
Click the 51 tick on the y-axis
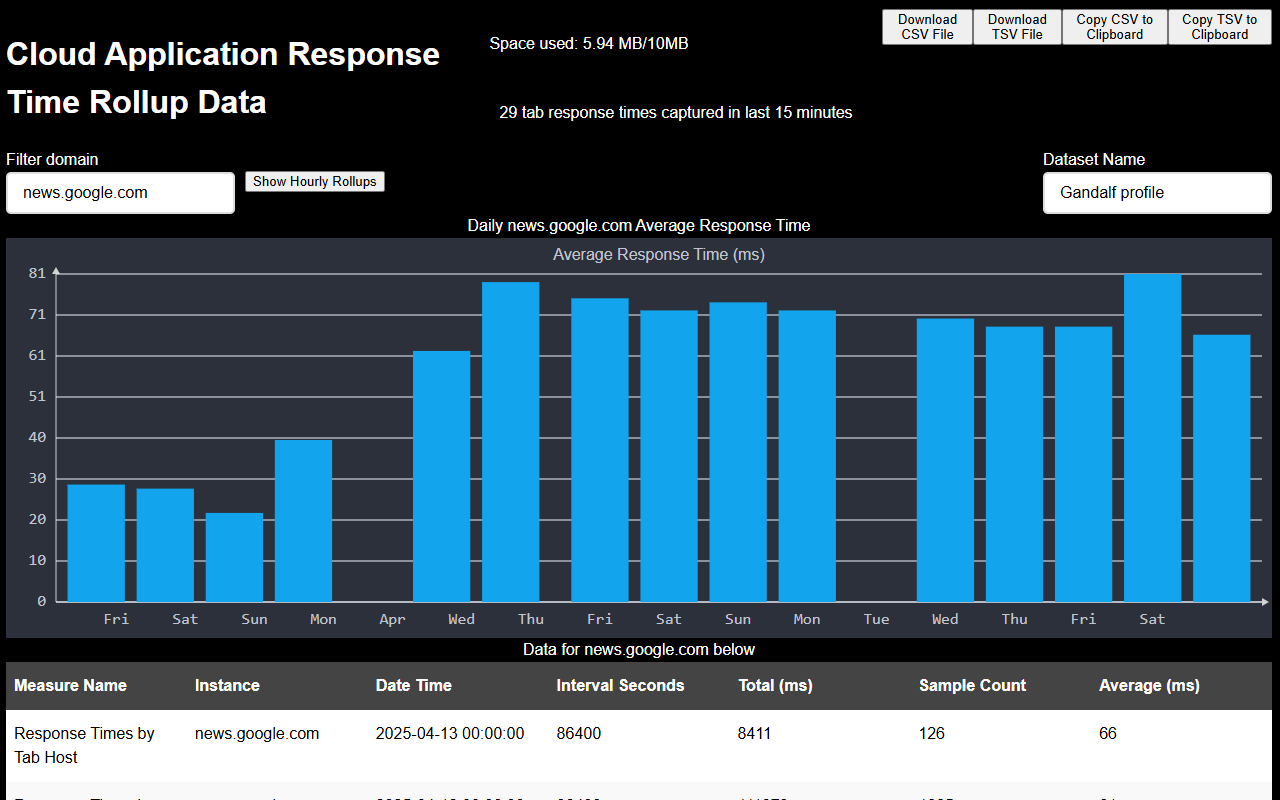click(x=38, y=396)
